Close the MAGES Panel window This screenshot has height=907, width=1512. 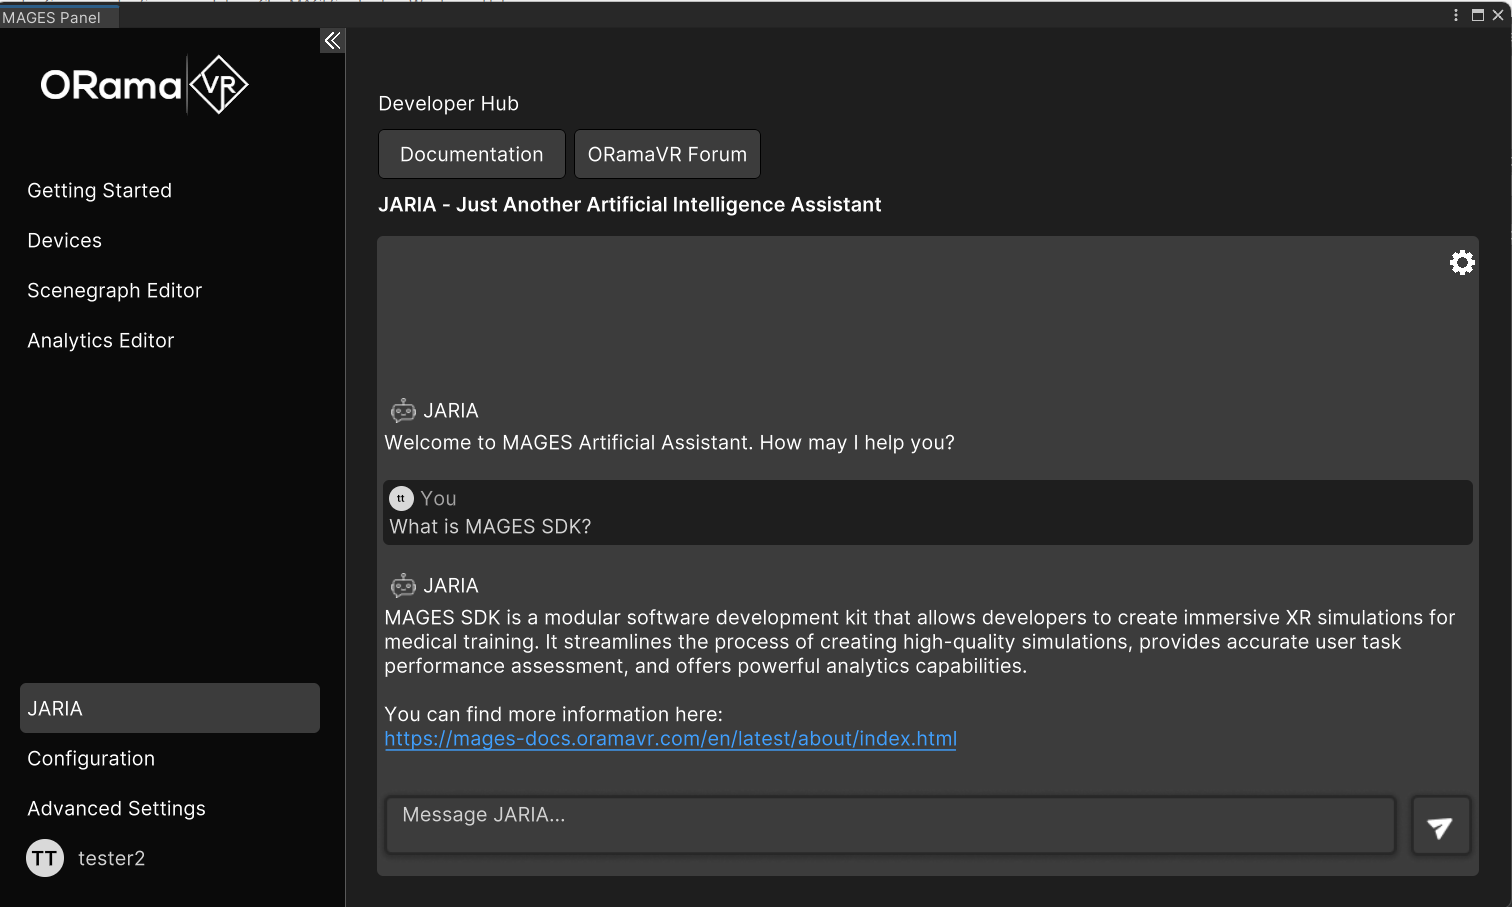[x=1498, y=15]
